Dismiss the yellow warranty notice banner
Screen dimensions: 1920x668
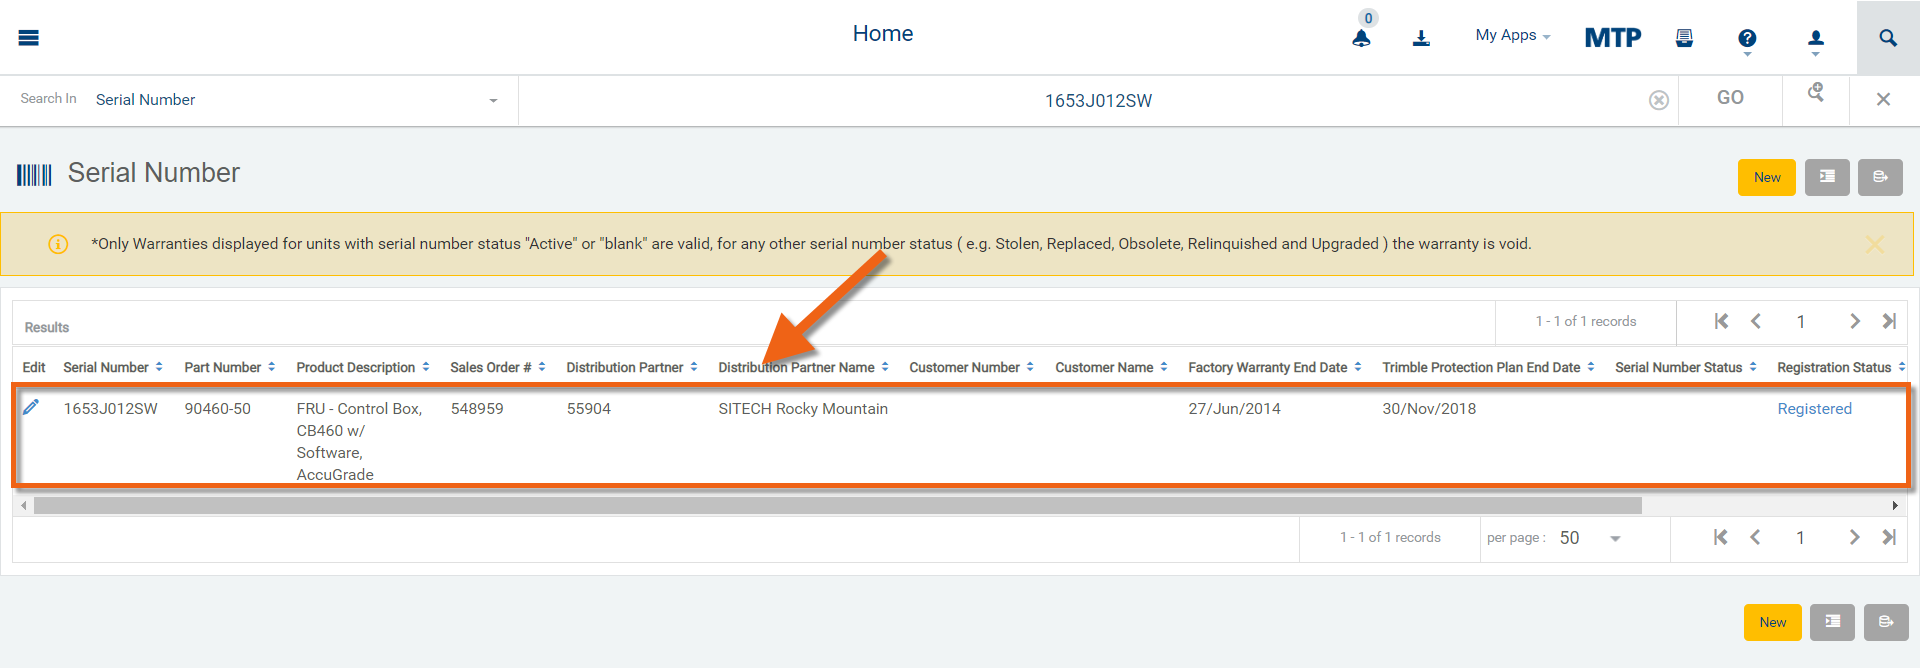pyautogui.click(x=1875, y=244)
